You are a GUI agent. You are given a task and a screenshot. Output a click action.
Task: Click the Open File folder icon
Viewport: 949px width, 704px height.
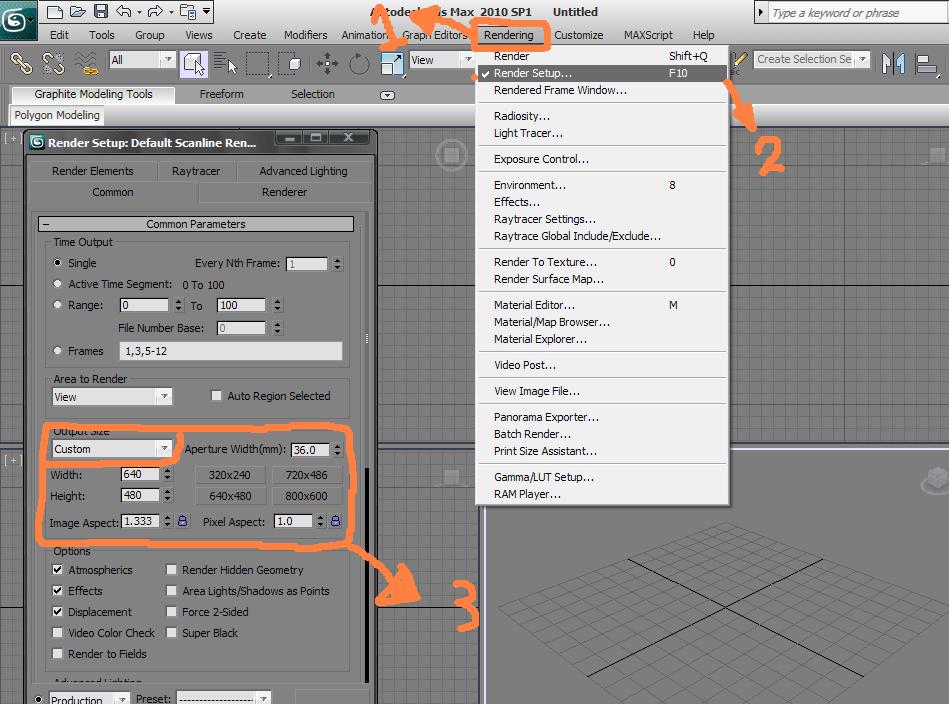(x=77, y=11)
